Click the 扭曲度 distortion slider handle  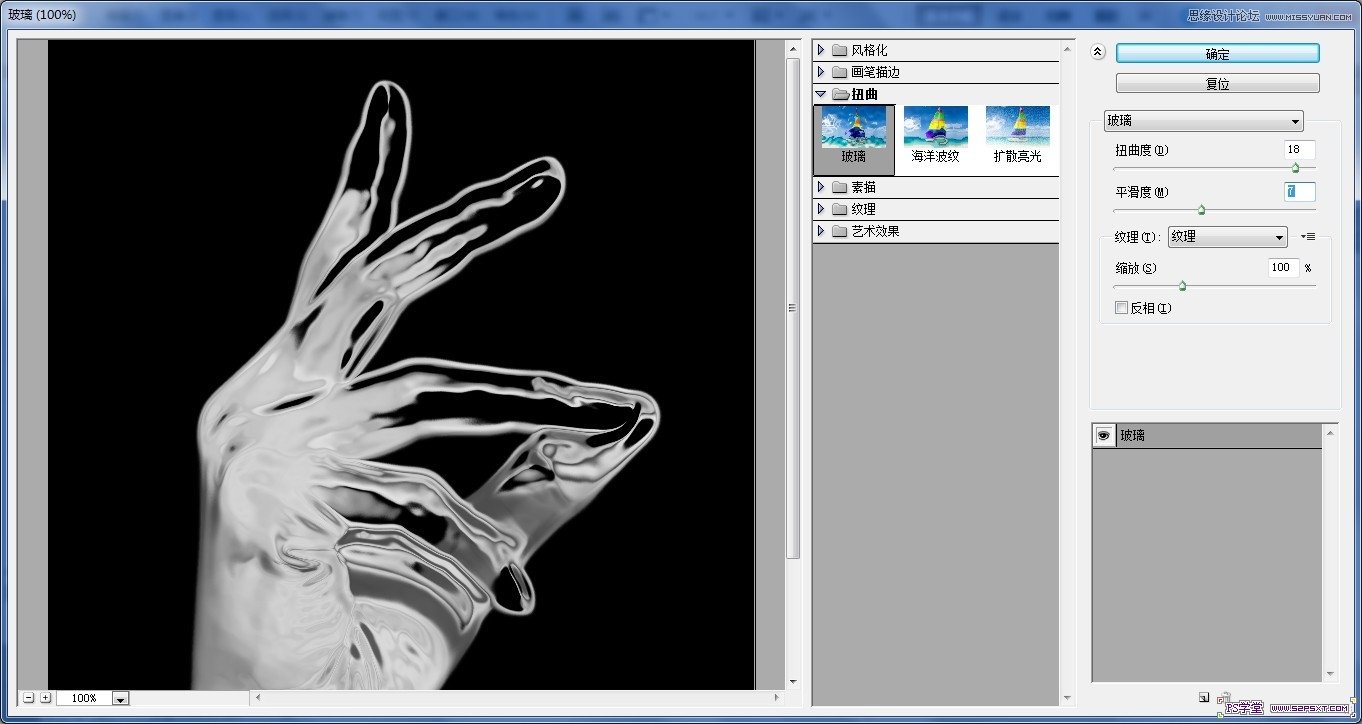(1295, 168)
